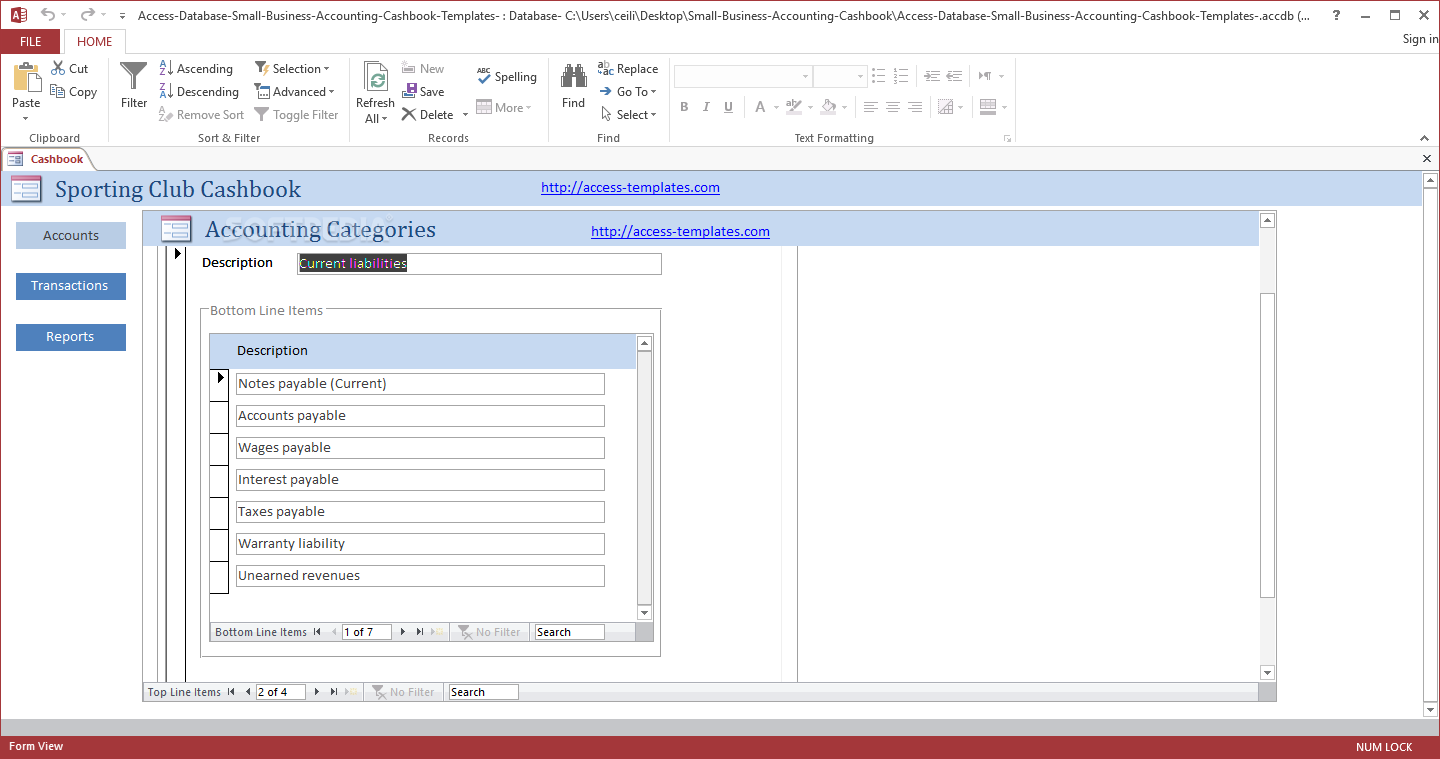Screen dimensions: 1440x759
Task: Toggle Bold formatting
Action: [684, 107]
